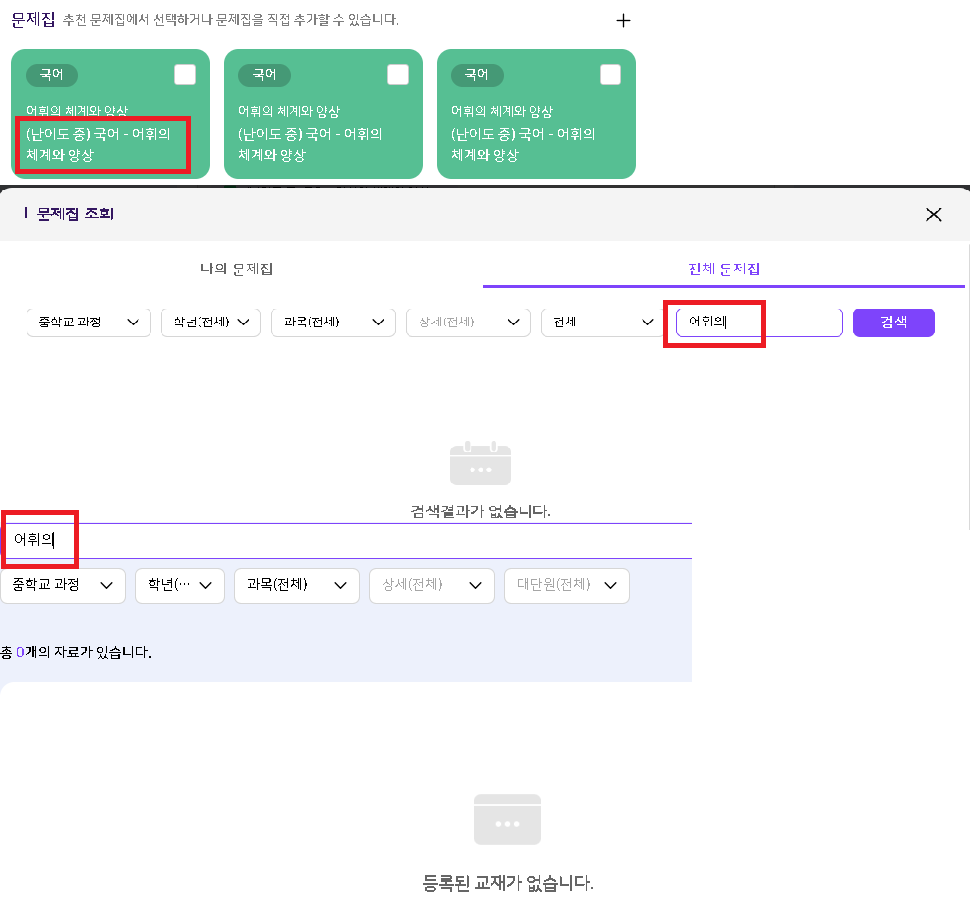The height and width of the screenshot is (905, 971).
Task: Open 학년(전체) dropdown in the 문제집 조회 dialog
Action: pos(210,322)
